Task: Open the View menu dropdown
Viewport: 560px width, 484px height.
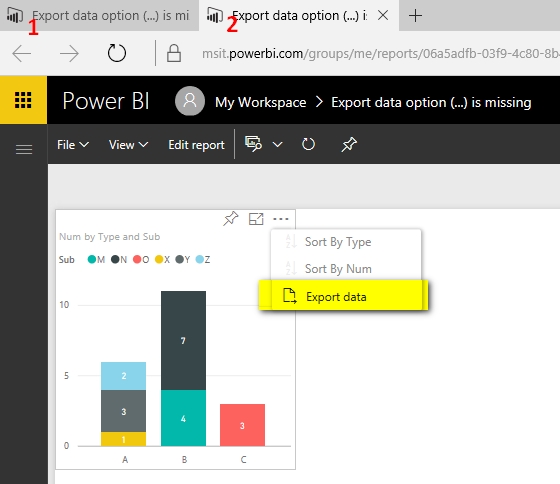Action: (x=128, y=145)
